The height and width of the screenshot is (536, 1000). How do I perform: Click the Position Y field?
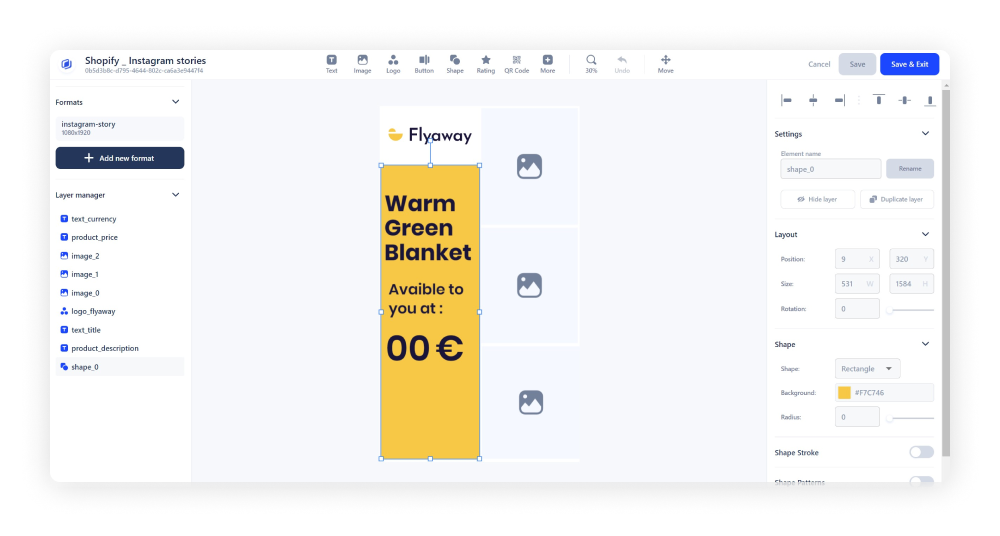(x=911, y=259)
